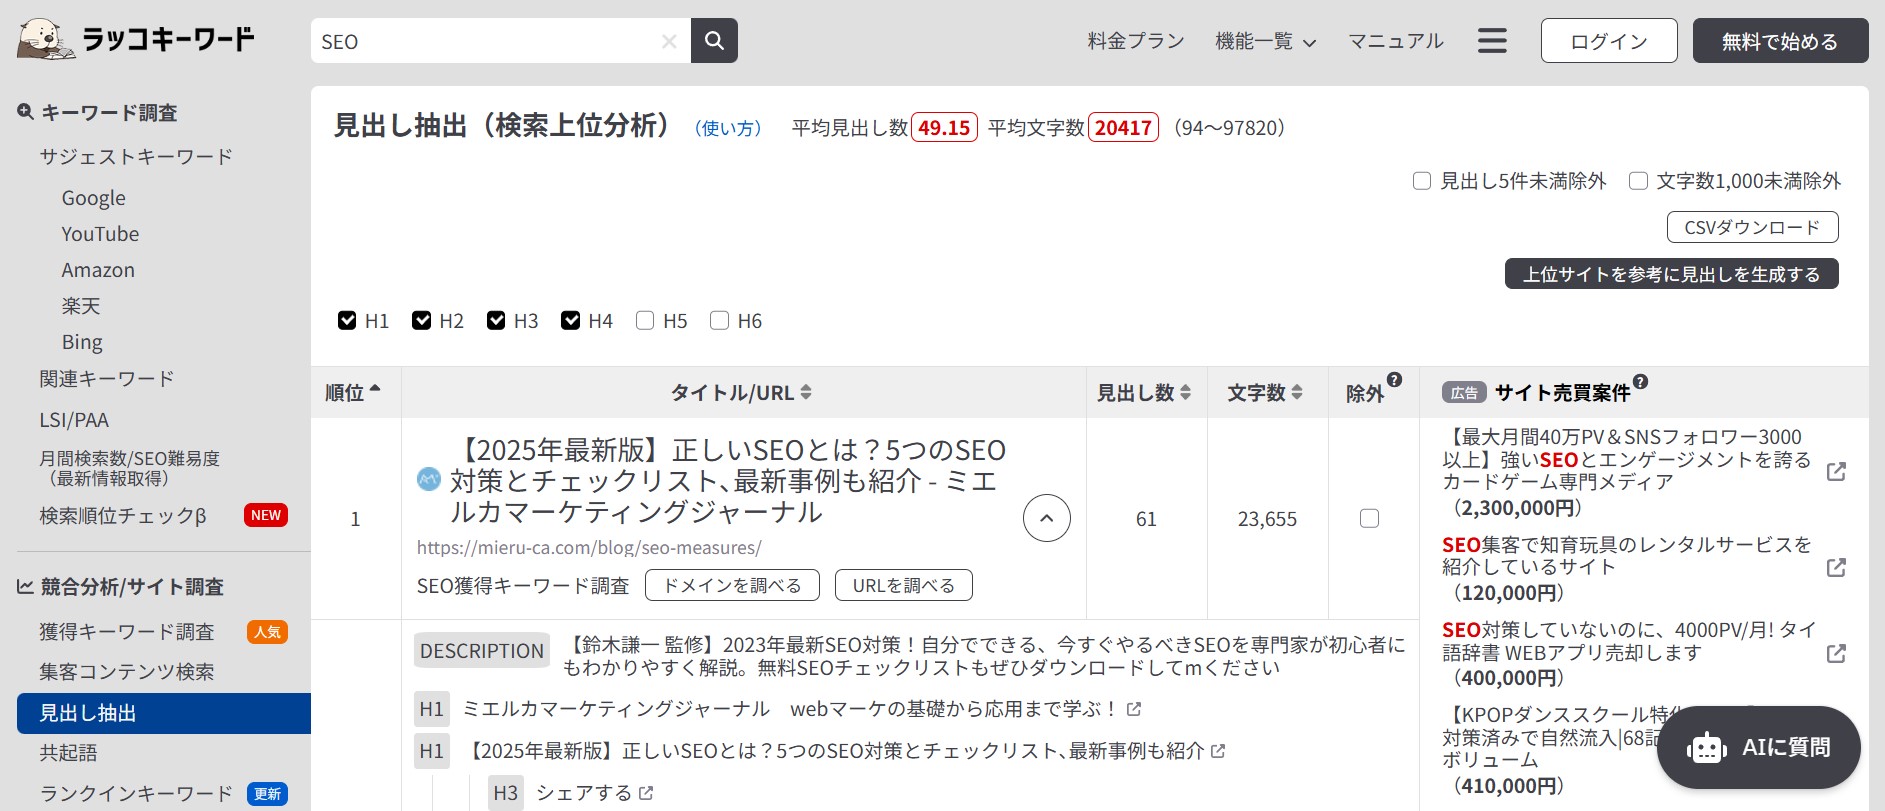The image size is (1885, 811).
Task: Select 楽天 in the sidebar
Action: coord(81,306)
